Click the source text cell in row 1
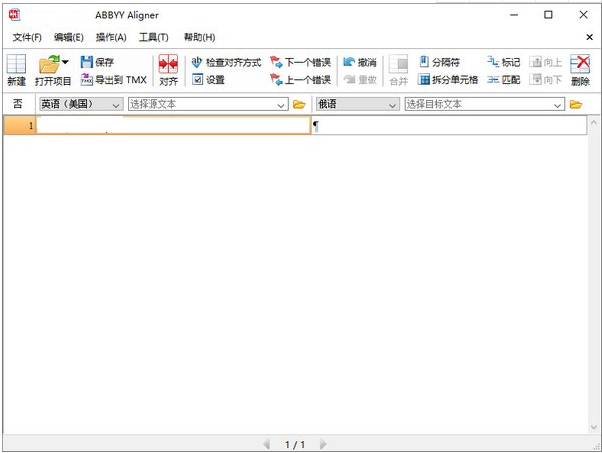The height and width of the screenshot is (453, 602). [x=173, y=126]
